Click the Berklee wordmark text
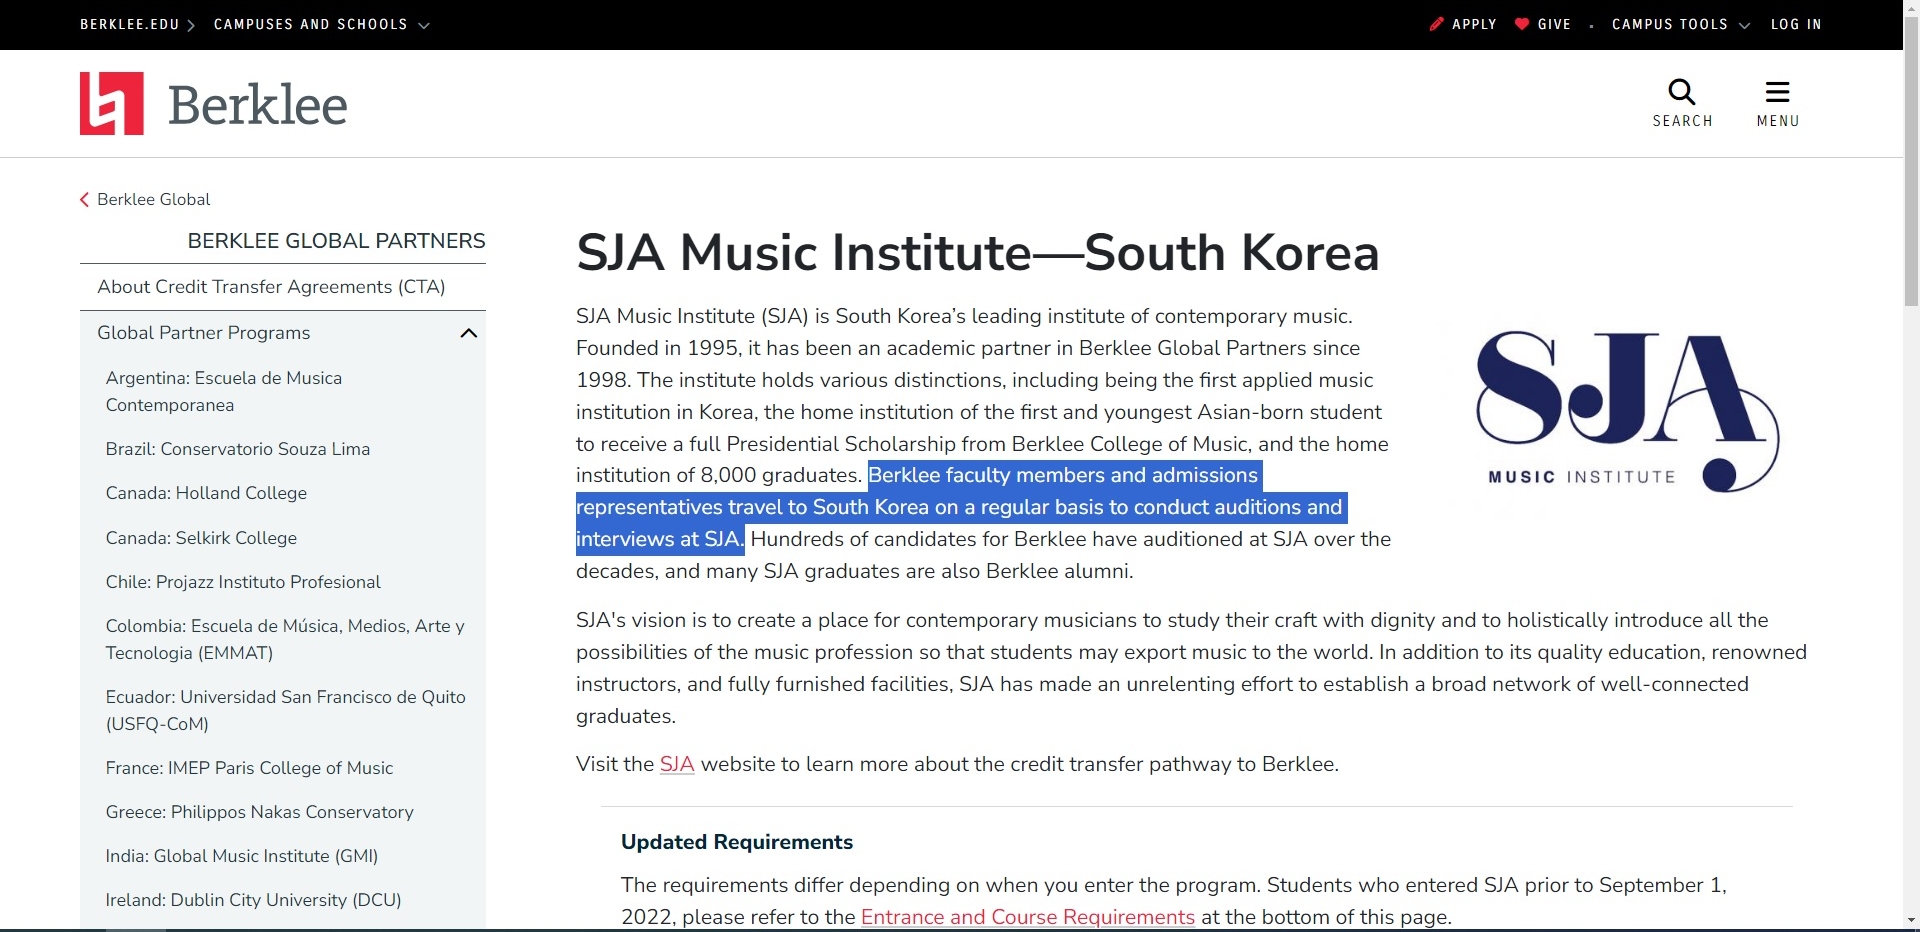 (x=258, y=104)
